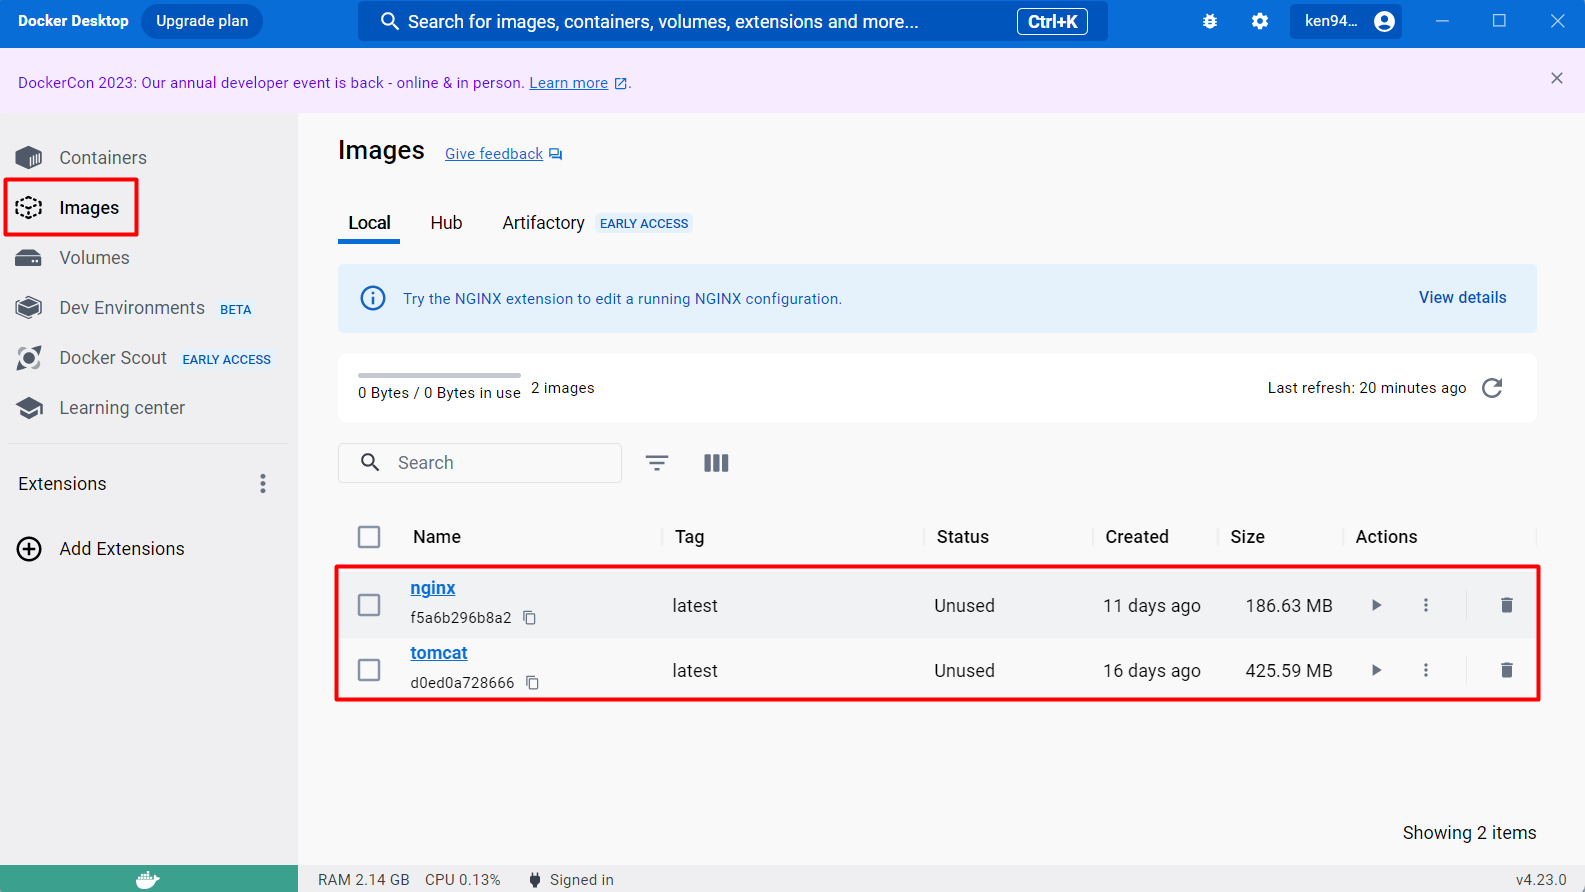The width and height of the screenshot is (1585, 892).
Task: Switch to the Hub tab
Action: [x=446, y=223]
